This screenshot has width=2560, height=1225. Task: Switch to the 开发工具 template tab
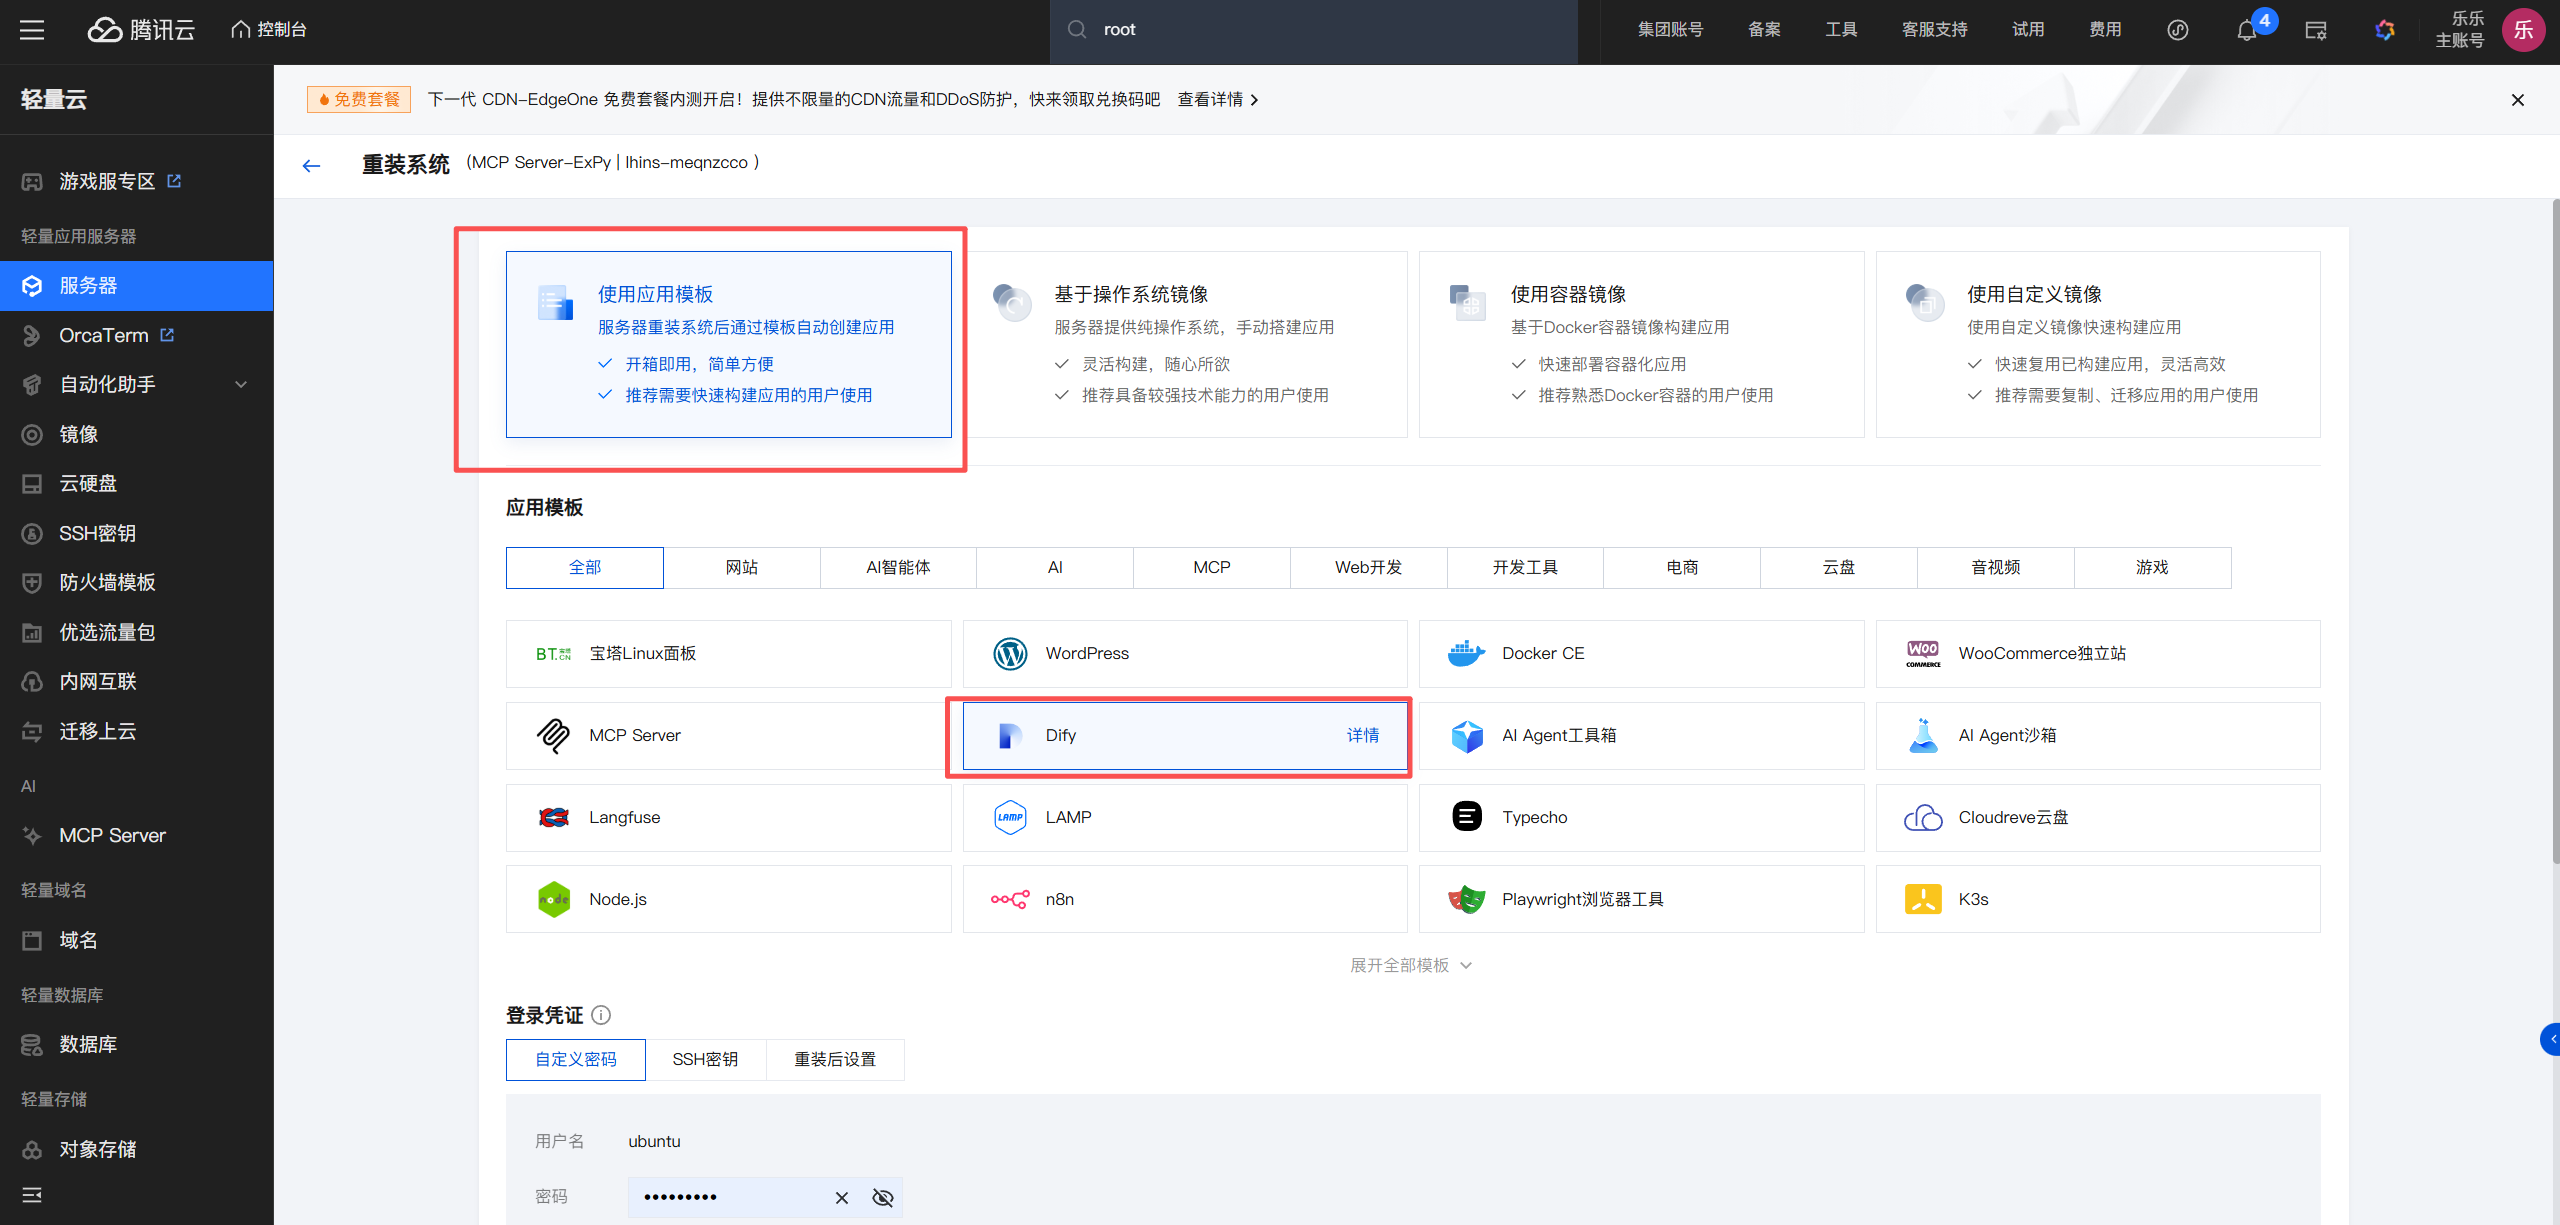click(1525, 568)
